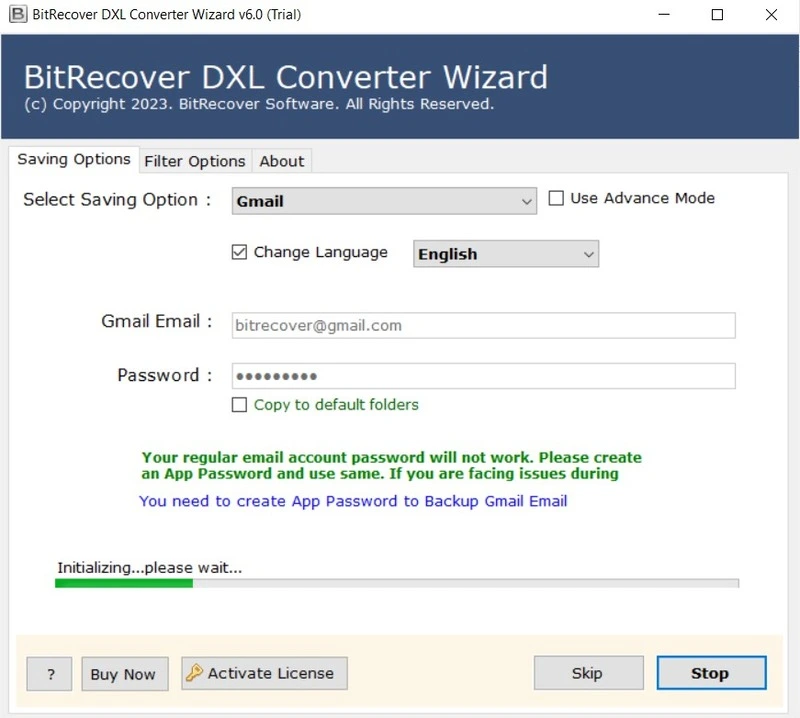
Task: Focus the Gmail Email input field
Action: [483, 326]
